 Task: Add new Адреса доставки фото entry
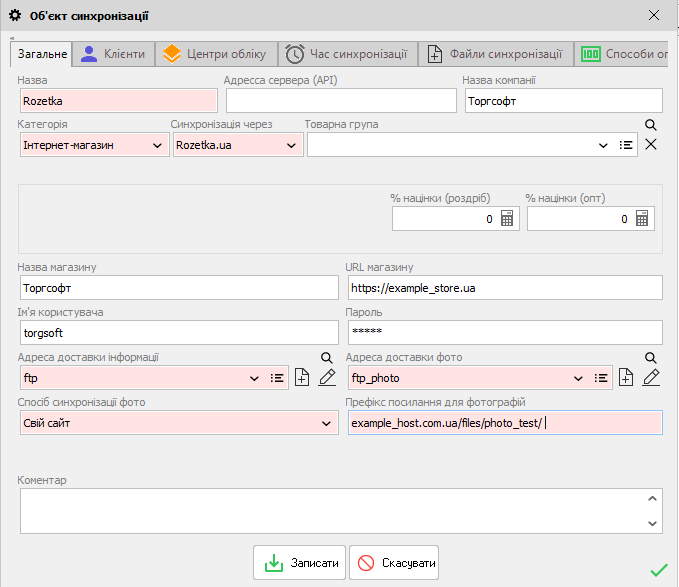(626, 378)
